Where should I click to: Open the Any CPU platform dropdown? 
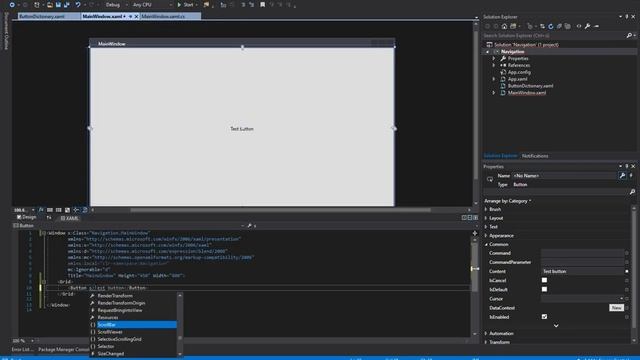coord(152,5)
